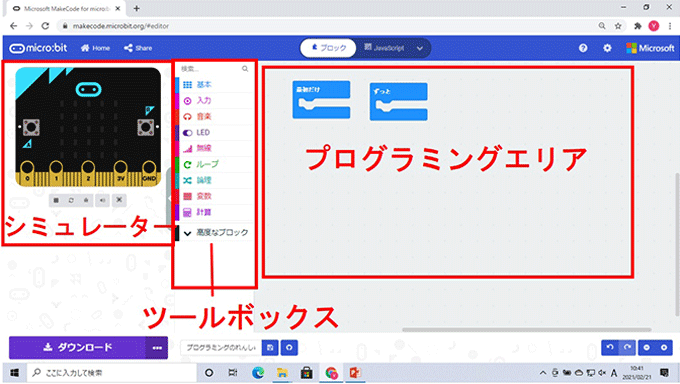Click the workspace horizontal scrollbar
Image resolution: width=680 pixels, height=384 pixels.
526,330
